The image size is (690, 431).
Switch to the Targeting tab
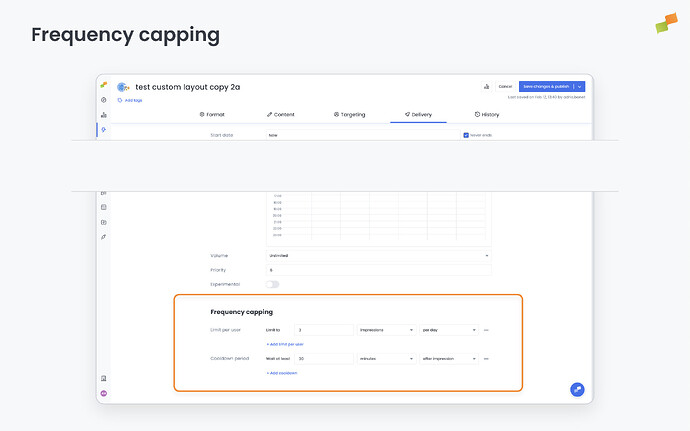click(x=349, y=114)
